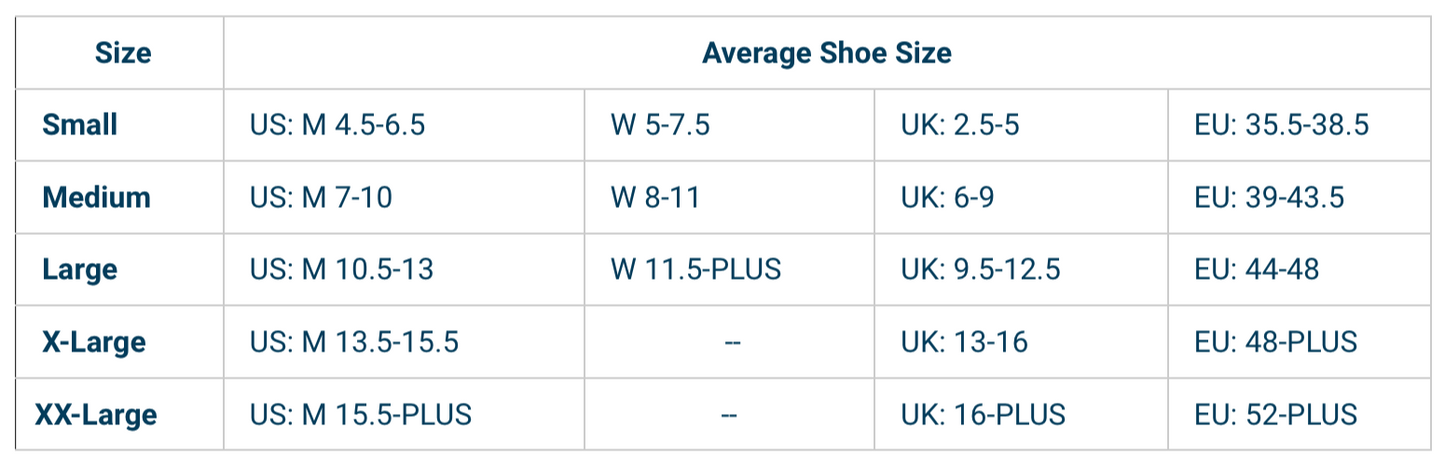Click the W 11.5-PLUS cell
Image resolution: width=1445 pixels, height=469 pixels.
click(696, 269)
